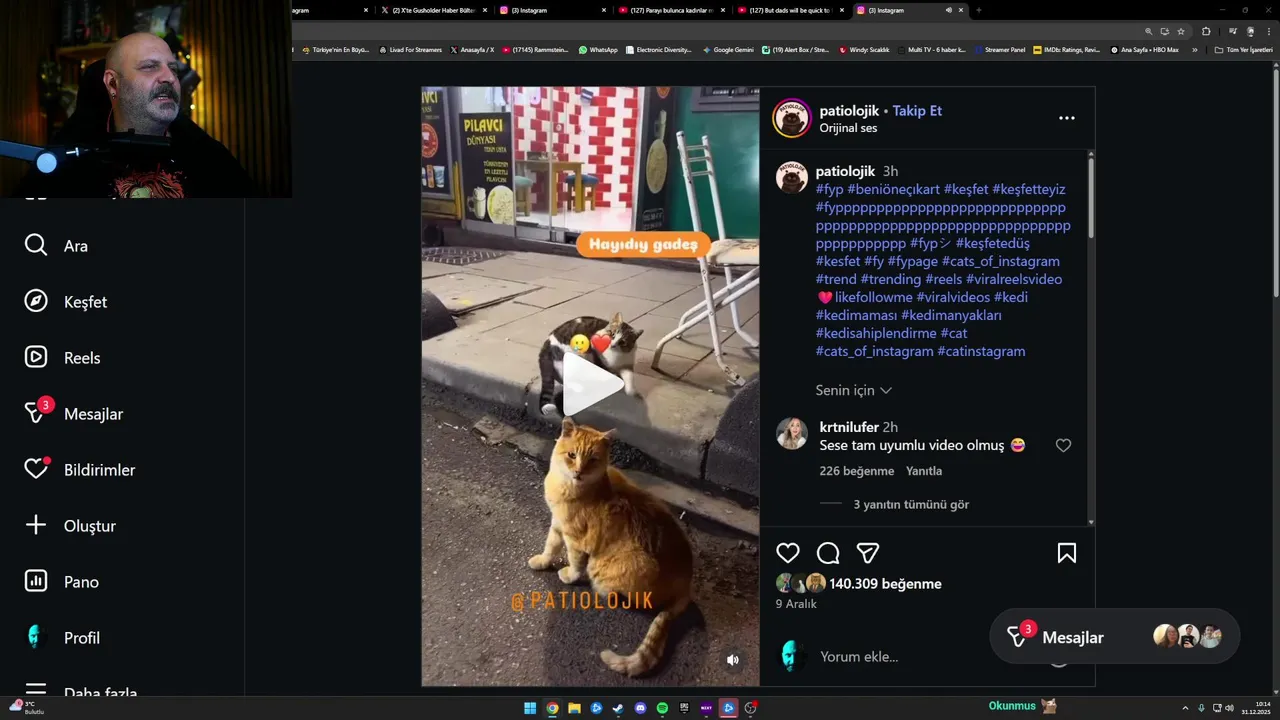This screenshot has height=720, width=1280.
Task: Show hidden system tray icons
Action: coord(1185,708)
